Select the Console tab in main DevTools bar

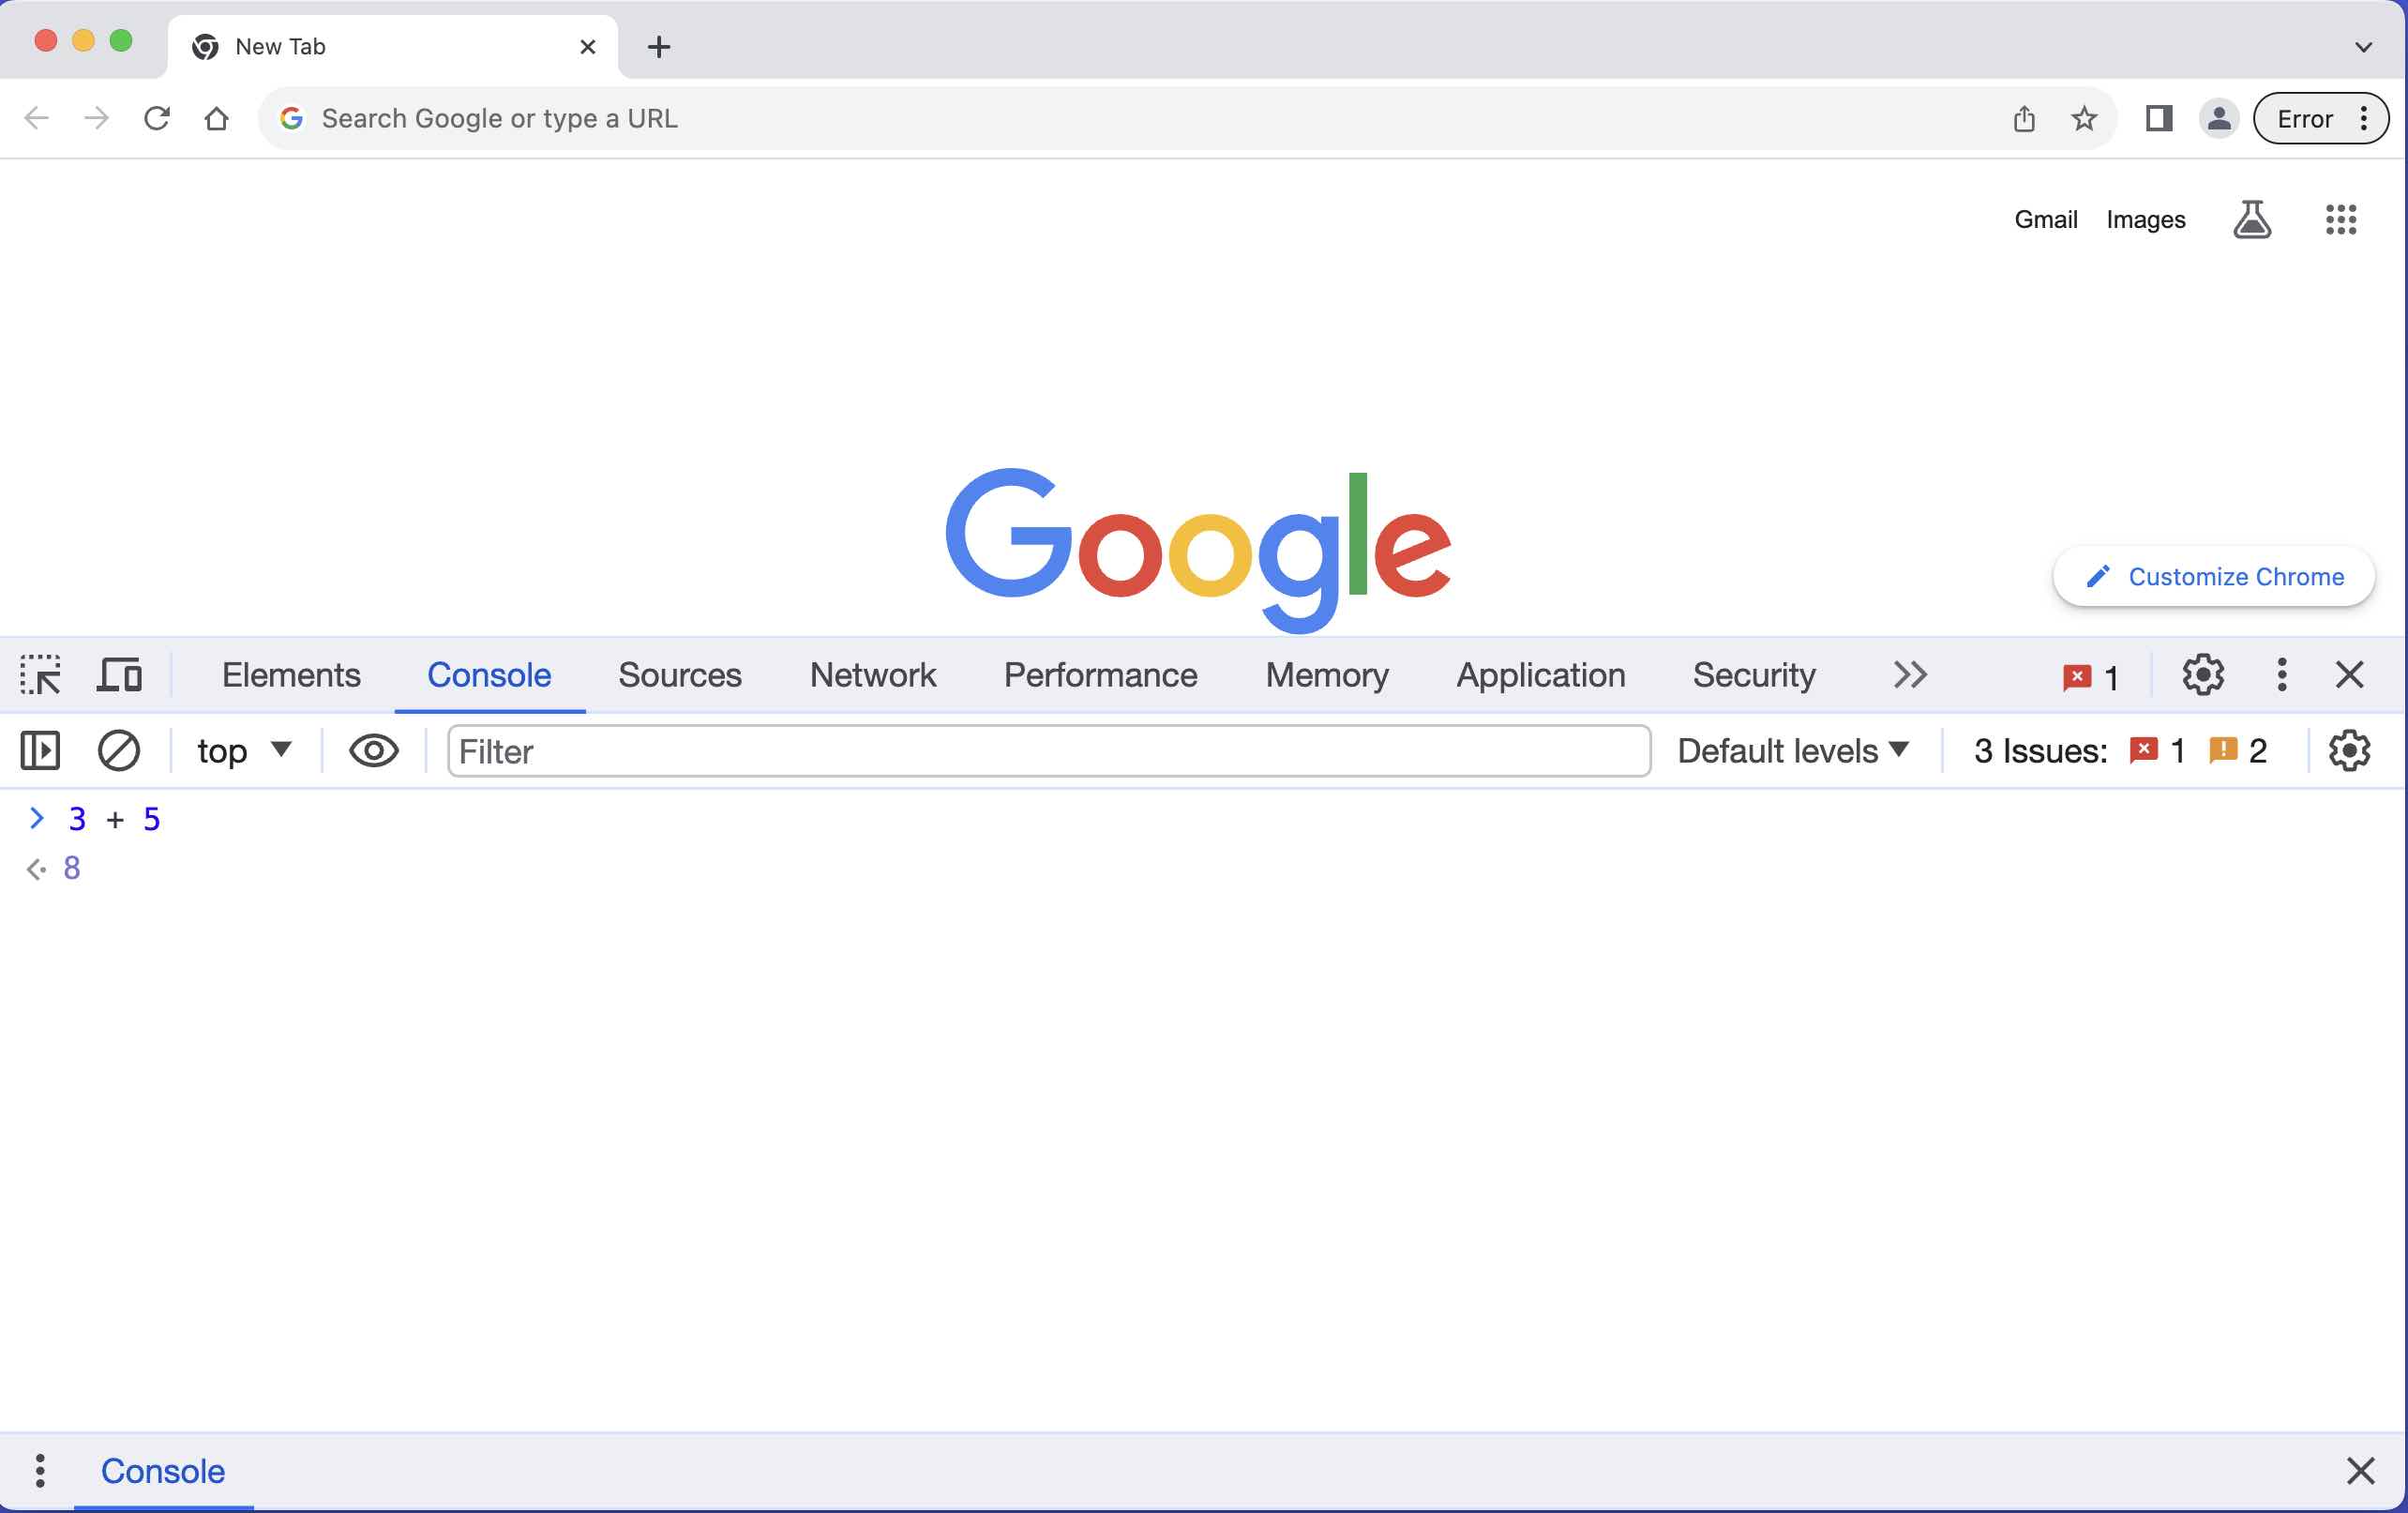coord(489,675)
